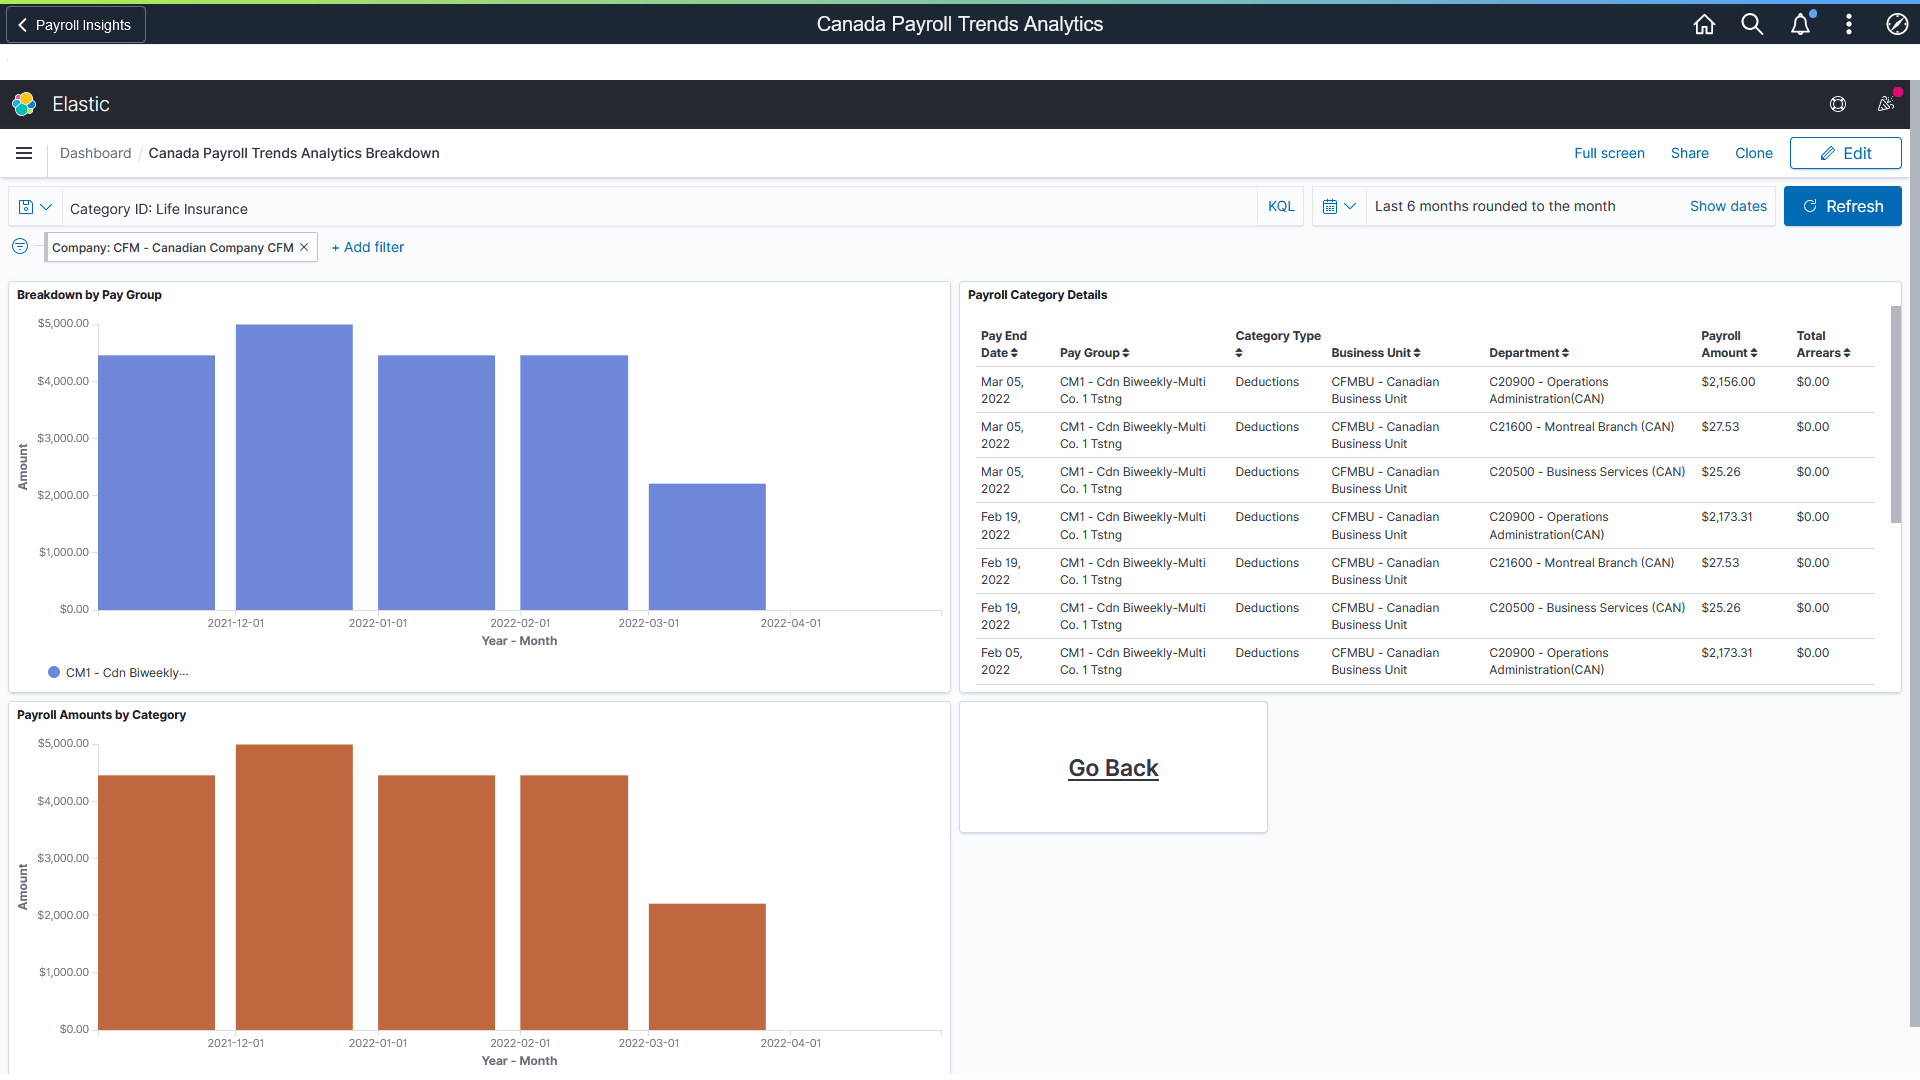
Task: Open the Help life-ring icon in Elastic header
Action: pos(1838,104)
